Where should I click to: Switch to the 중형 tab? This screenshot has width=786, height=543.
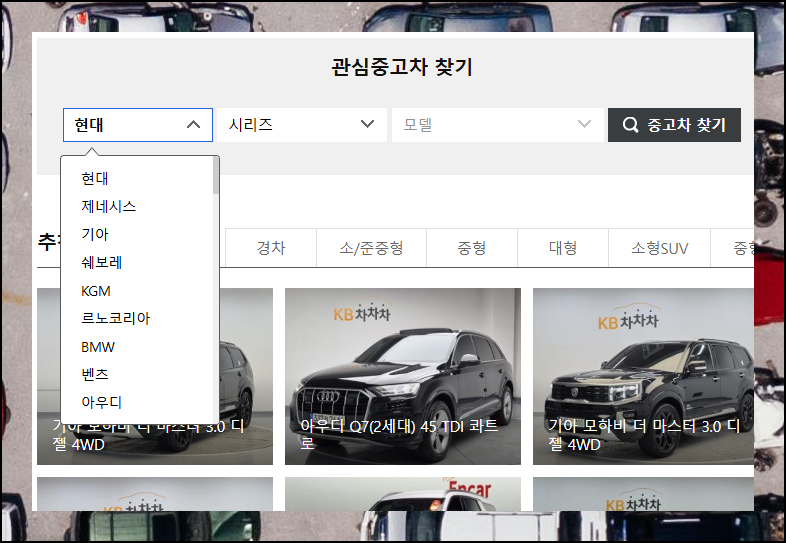472,248
